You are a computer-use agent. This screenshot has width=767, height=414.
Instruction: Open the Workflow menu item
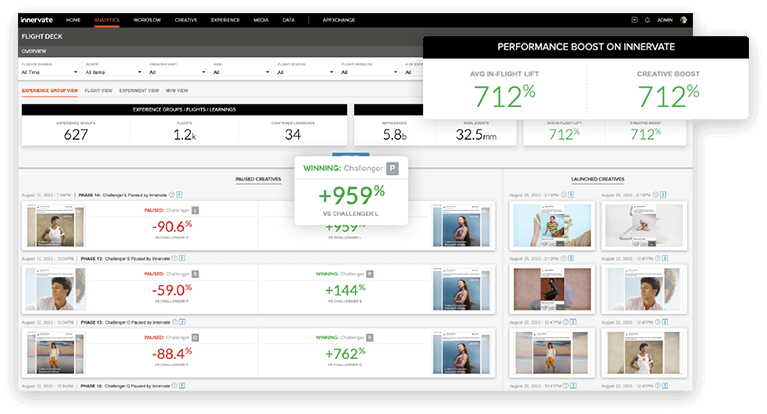(x=146, y=19)
